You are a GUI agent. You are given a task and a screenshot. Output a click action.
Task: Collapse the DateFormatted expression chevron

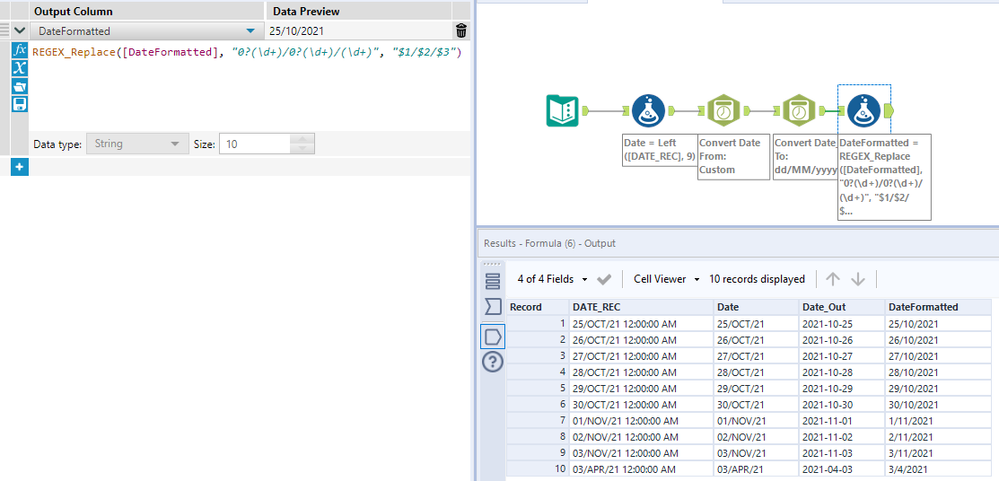20,30
